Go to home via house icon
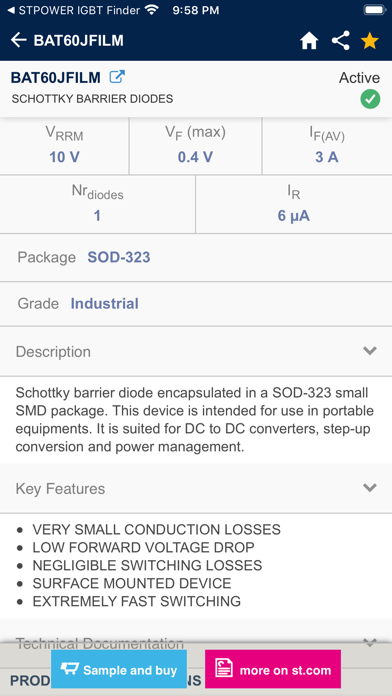The height and width of the screenshot is (696, 392). (309, 41)
